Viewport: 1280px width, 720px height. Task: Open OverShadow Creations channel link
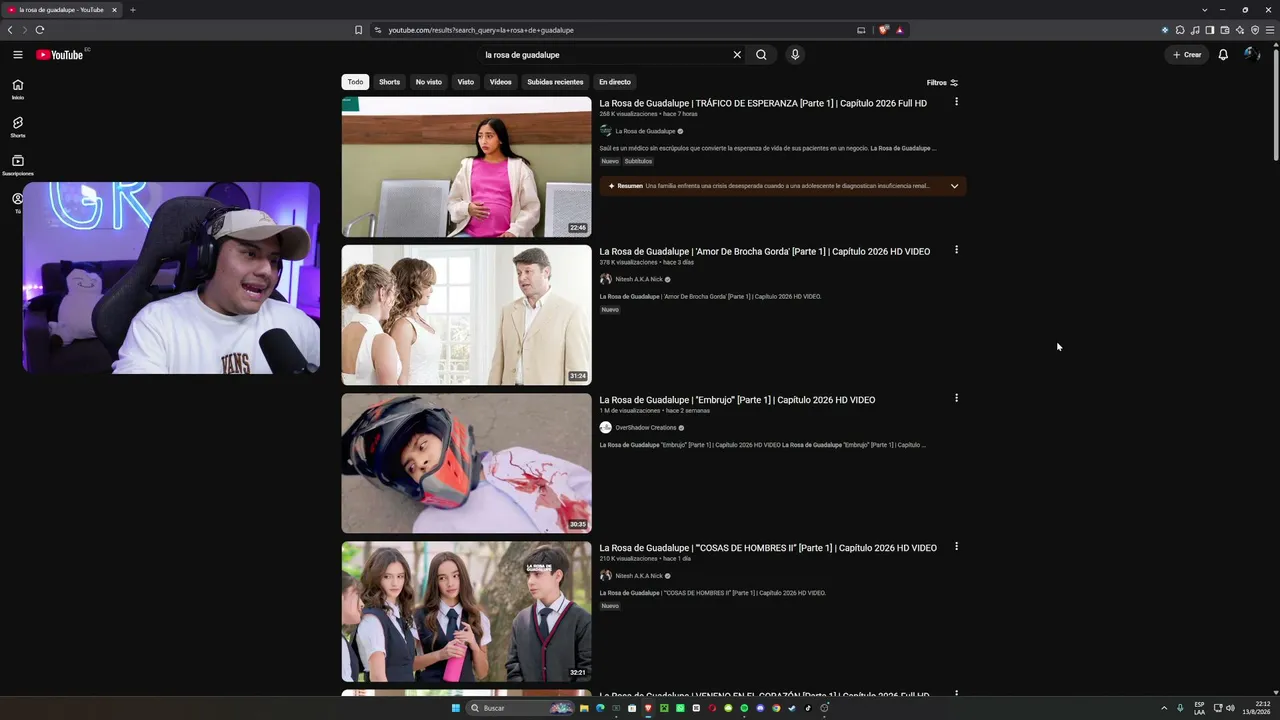[x=646, y=427]
